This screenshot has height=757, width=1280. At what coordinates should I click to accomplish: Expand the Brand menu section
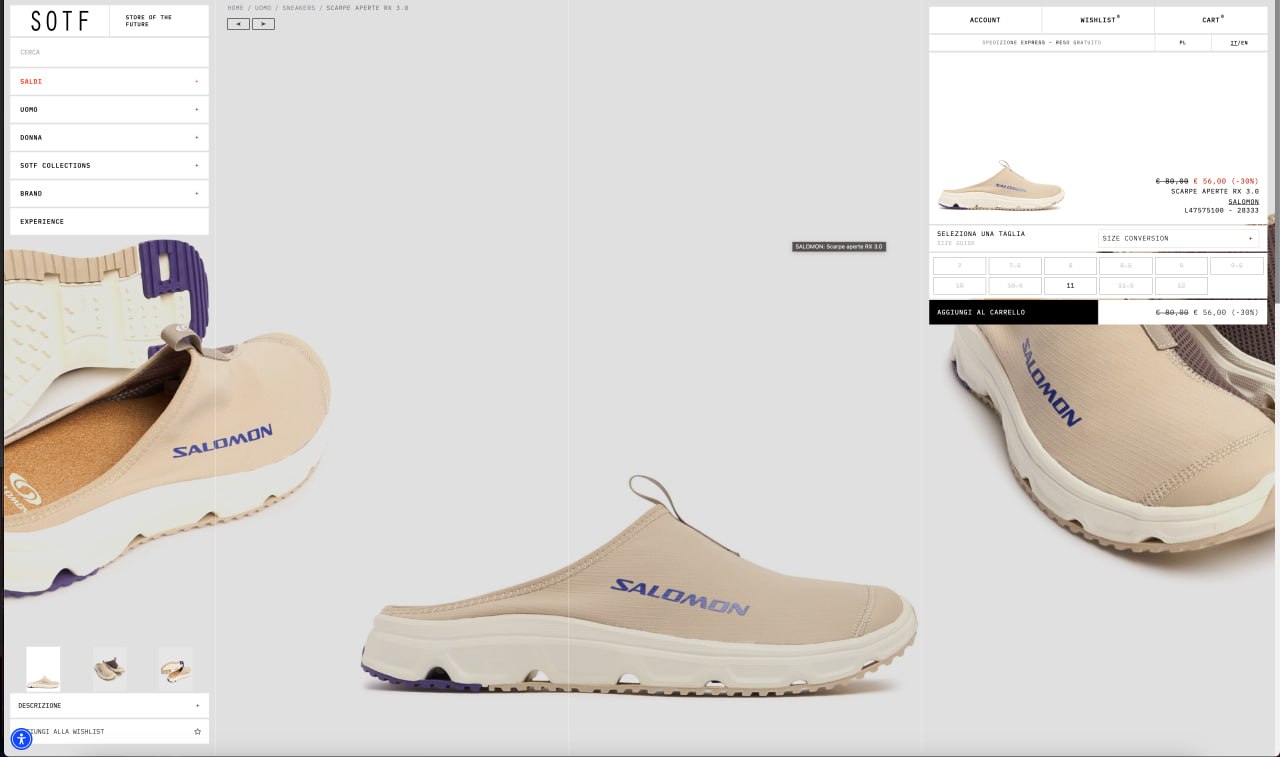[x=109, y=193]
